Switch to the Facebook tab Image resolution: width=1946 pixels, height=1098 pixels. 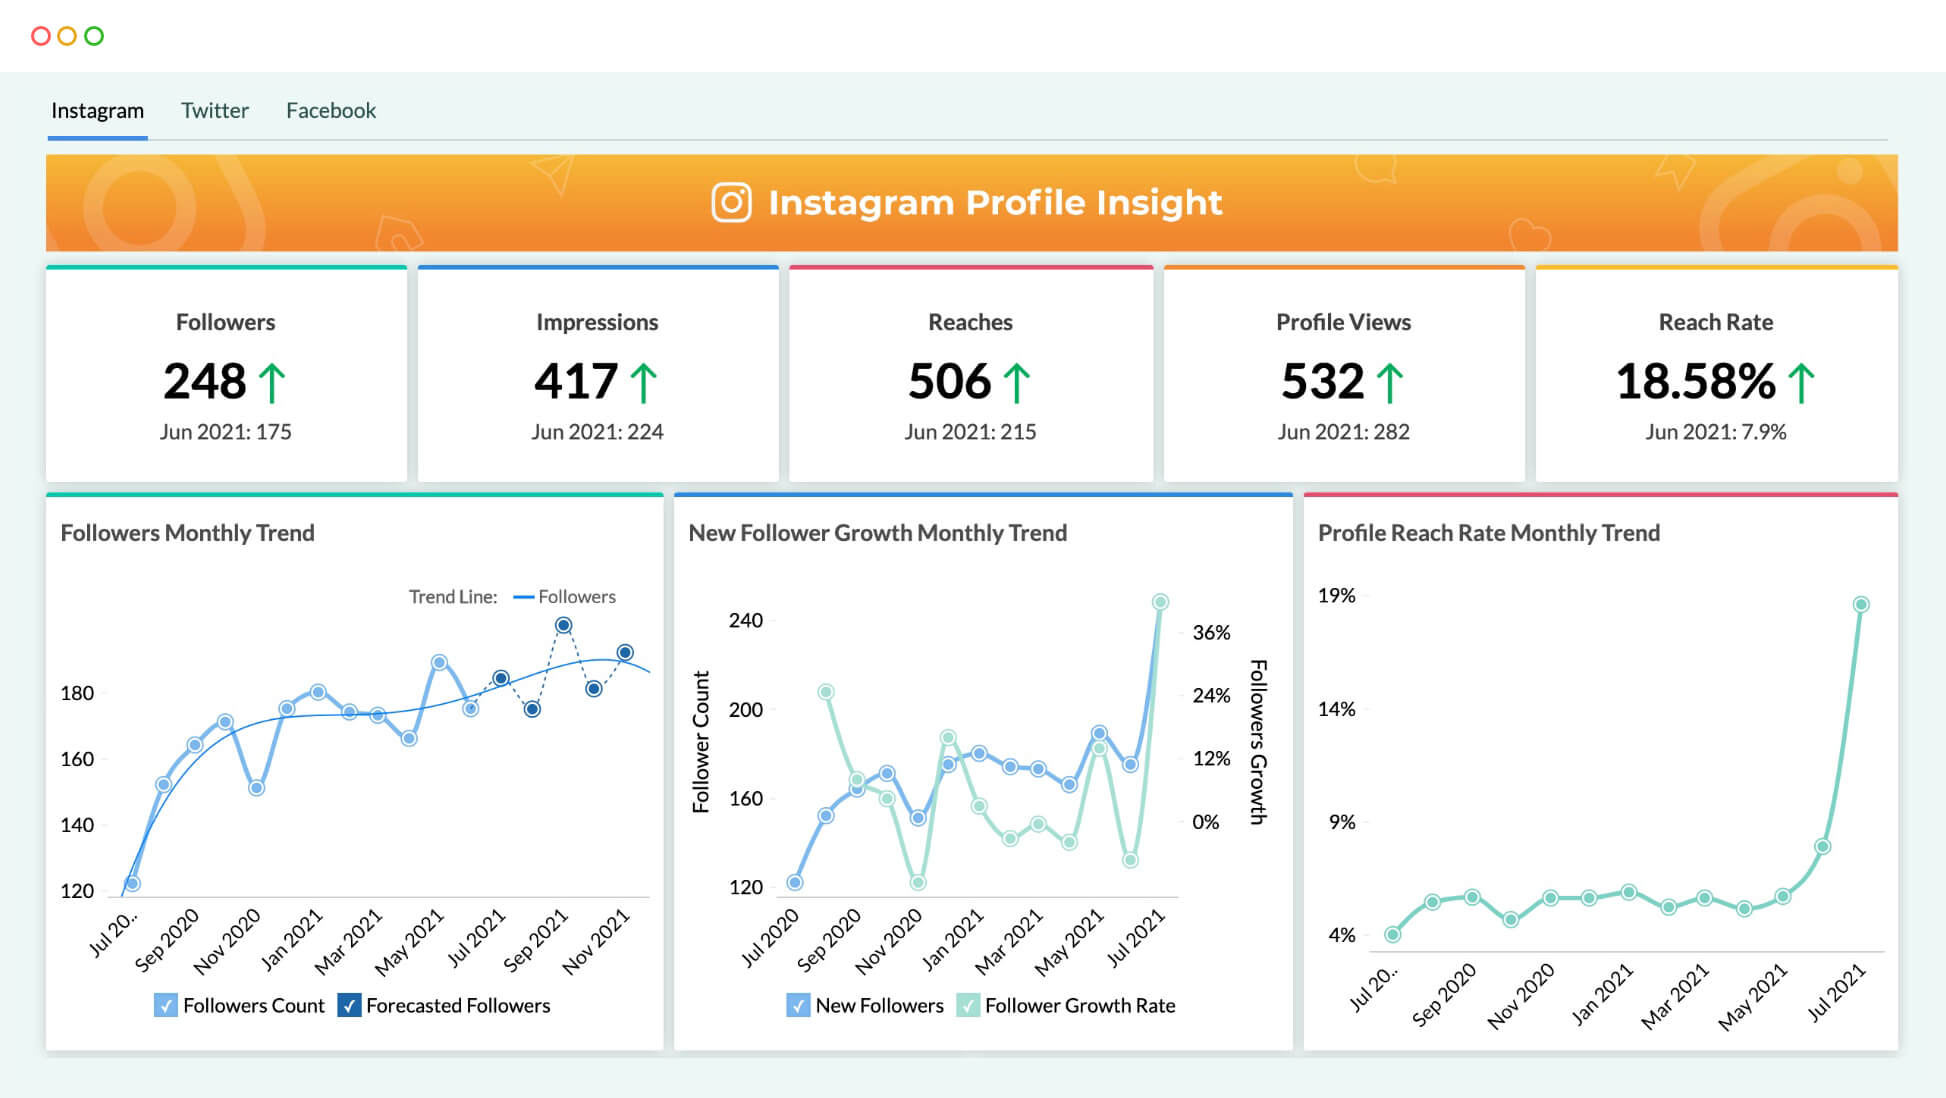click(x=329, y=111)
